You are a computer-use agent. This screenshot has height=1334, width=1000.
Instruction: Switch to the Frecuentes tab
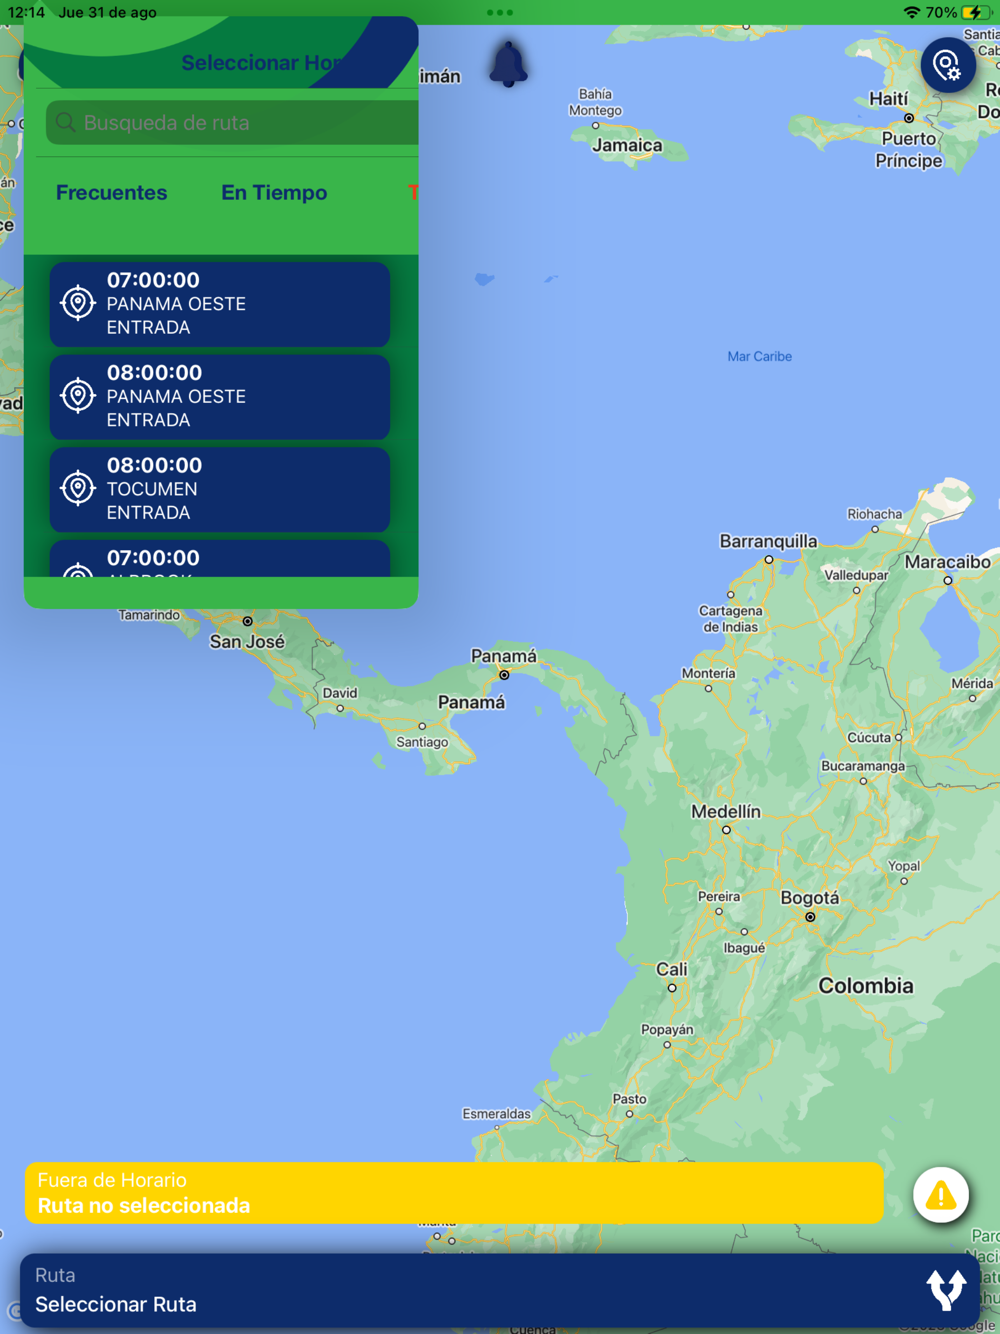coord(111,192)
